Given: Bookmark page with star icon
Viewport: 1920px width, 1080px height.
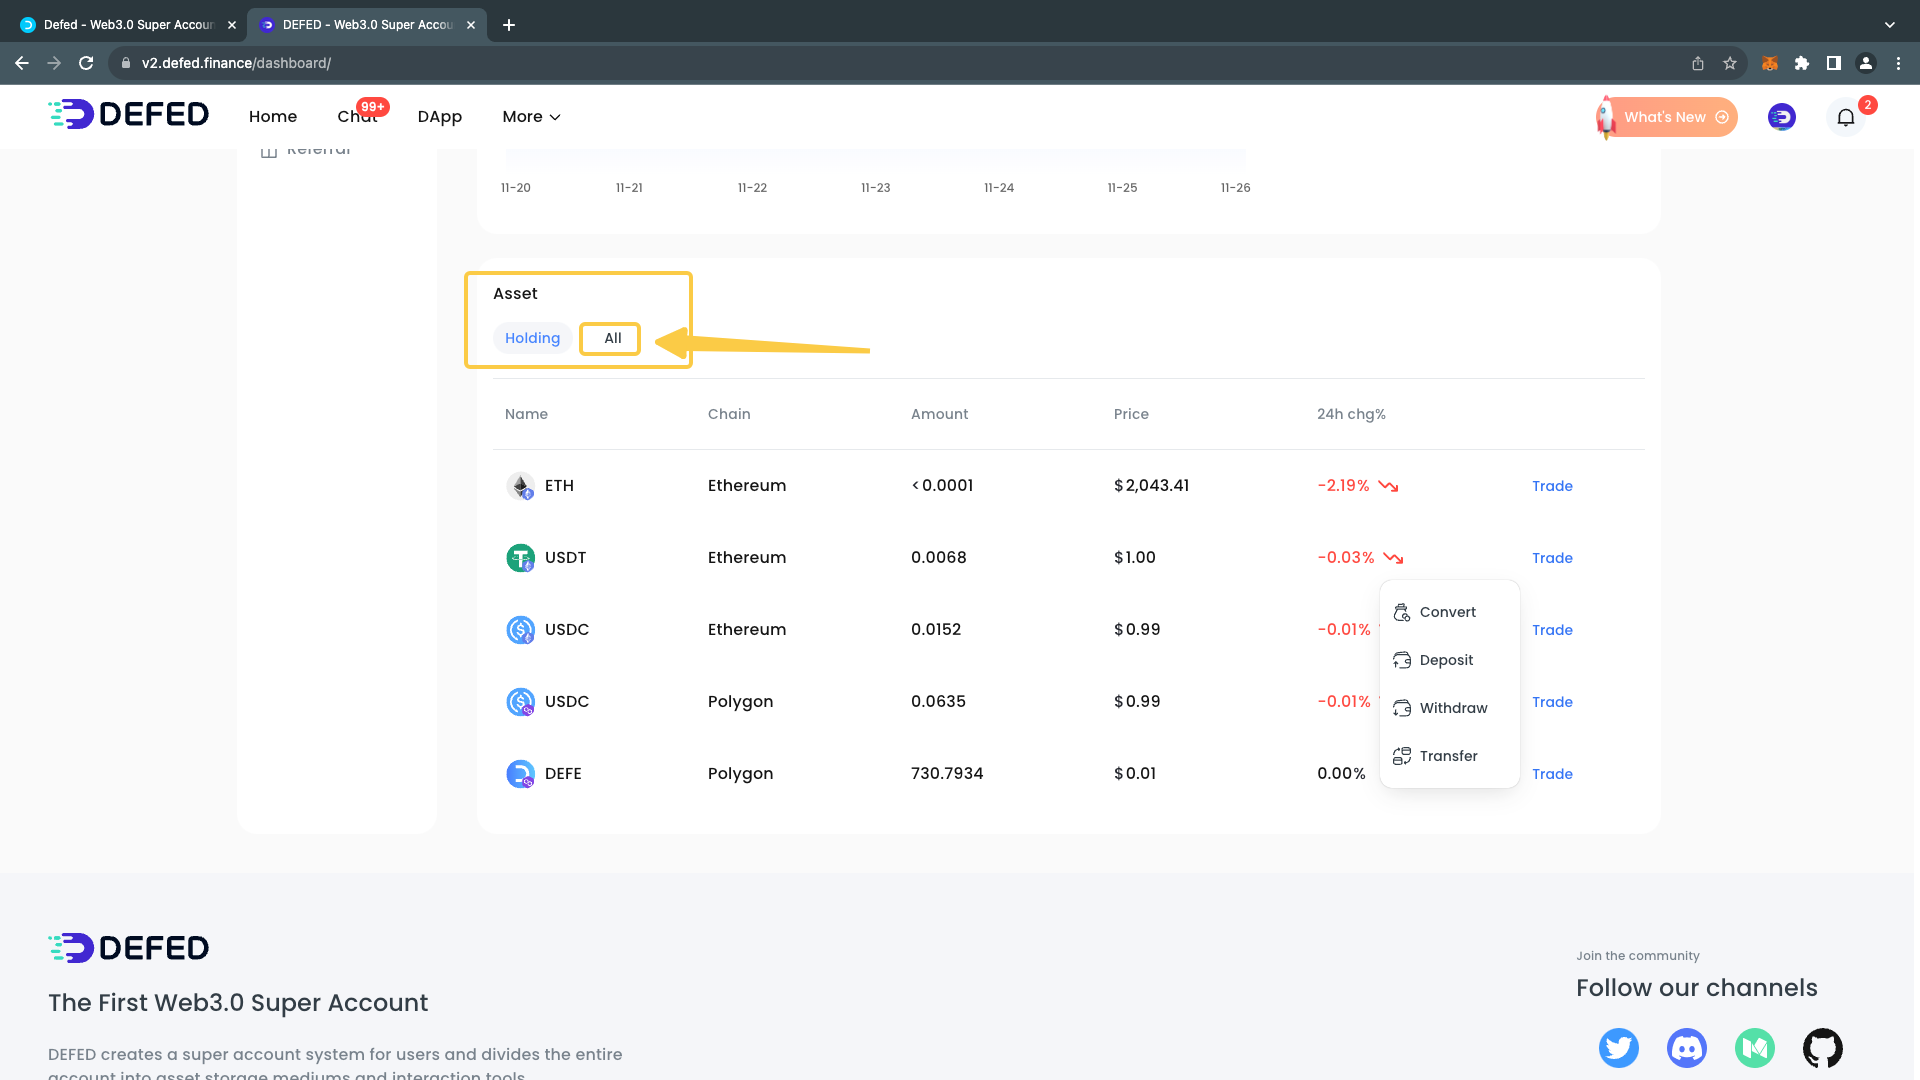Looking at the screenshot, I should [1730, 63].
